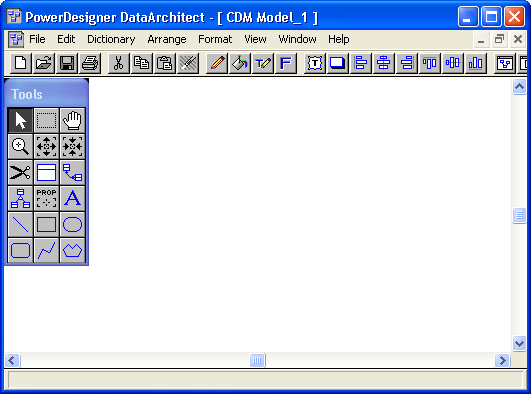Select the PROP properties tool

coord(46,199)
